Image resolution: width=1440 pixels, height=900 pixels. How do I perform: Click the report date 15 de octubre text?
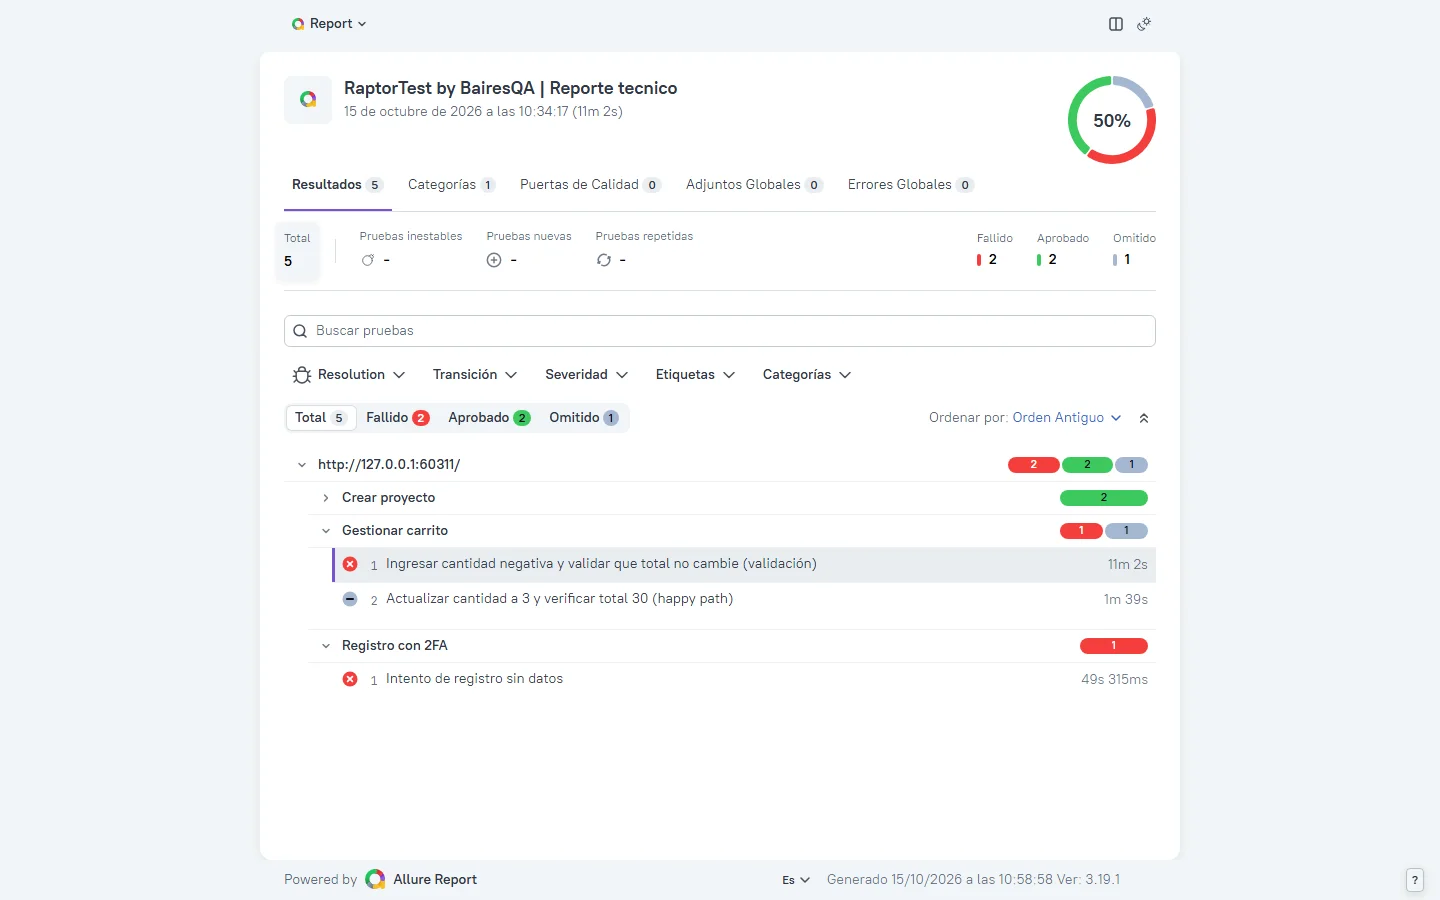(483, 112)
